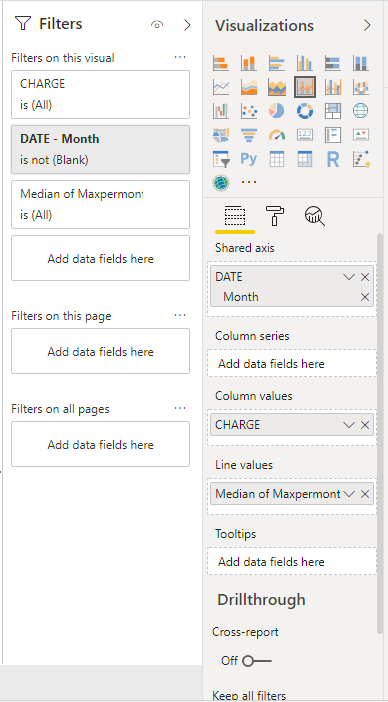388x702 pixels.
Task: Select the line and clustered column chart
Action: coord(333,87)
